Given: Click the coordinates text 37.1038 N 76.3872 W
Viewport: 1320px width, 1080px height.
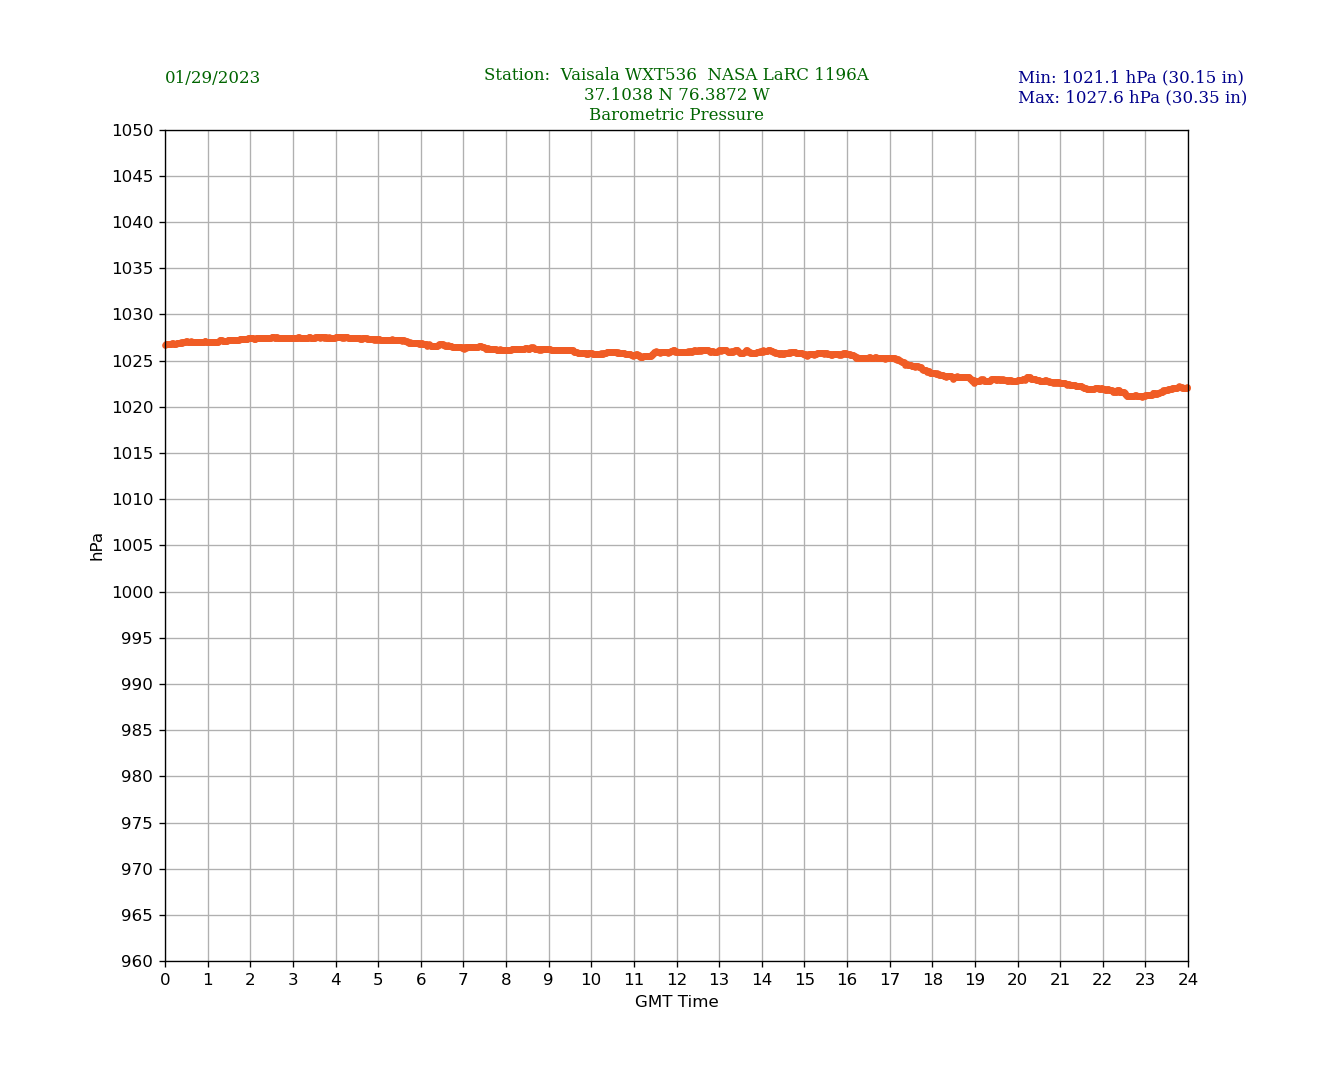Looking at the screenshot, I should 676,95.
